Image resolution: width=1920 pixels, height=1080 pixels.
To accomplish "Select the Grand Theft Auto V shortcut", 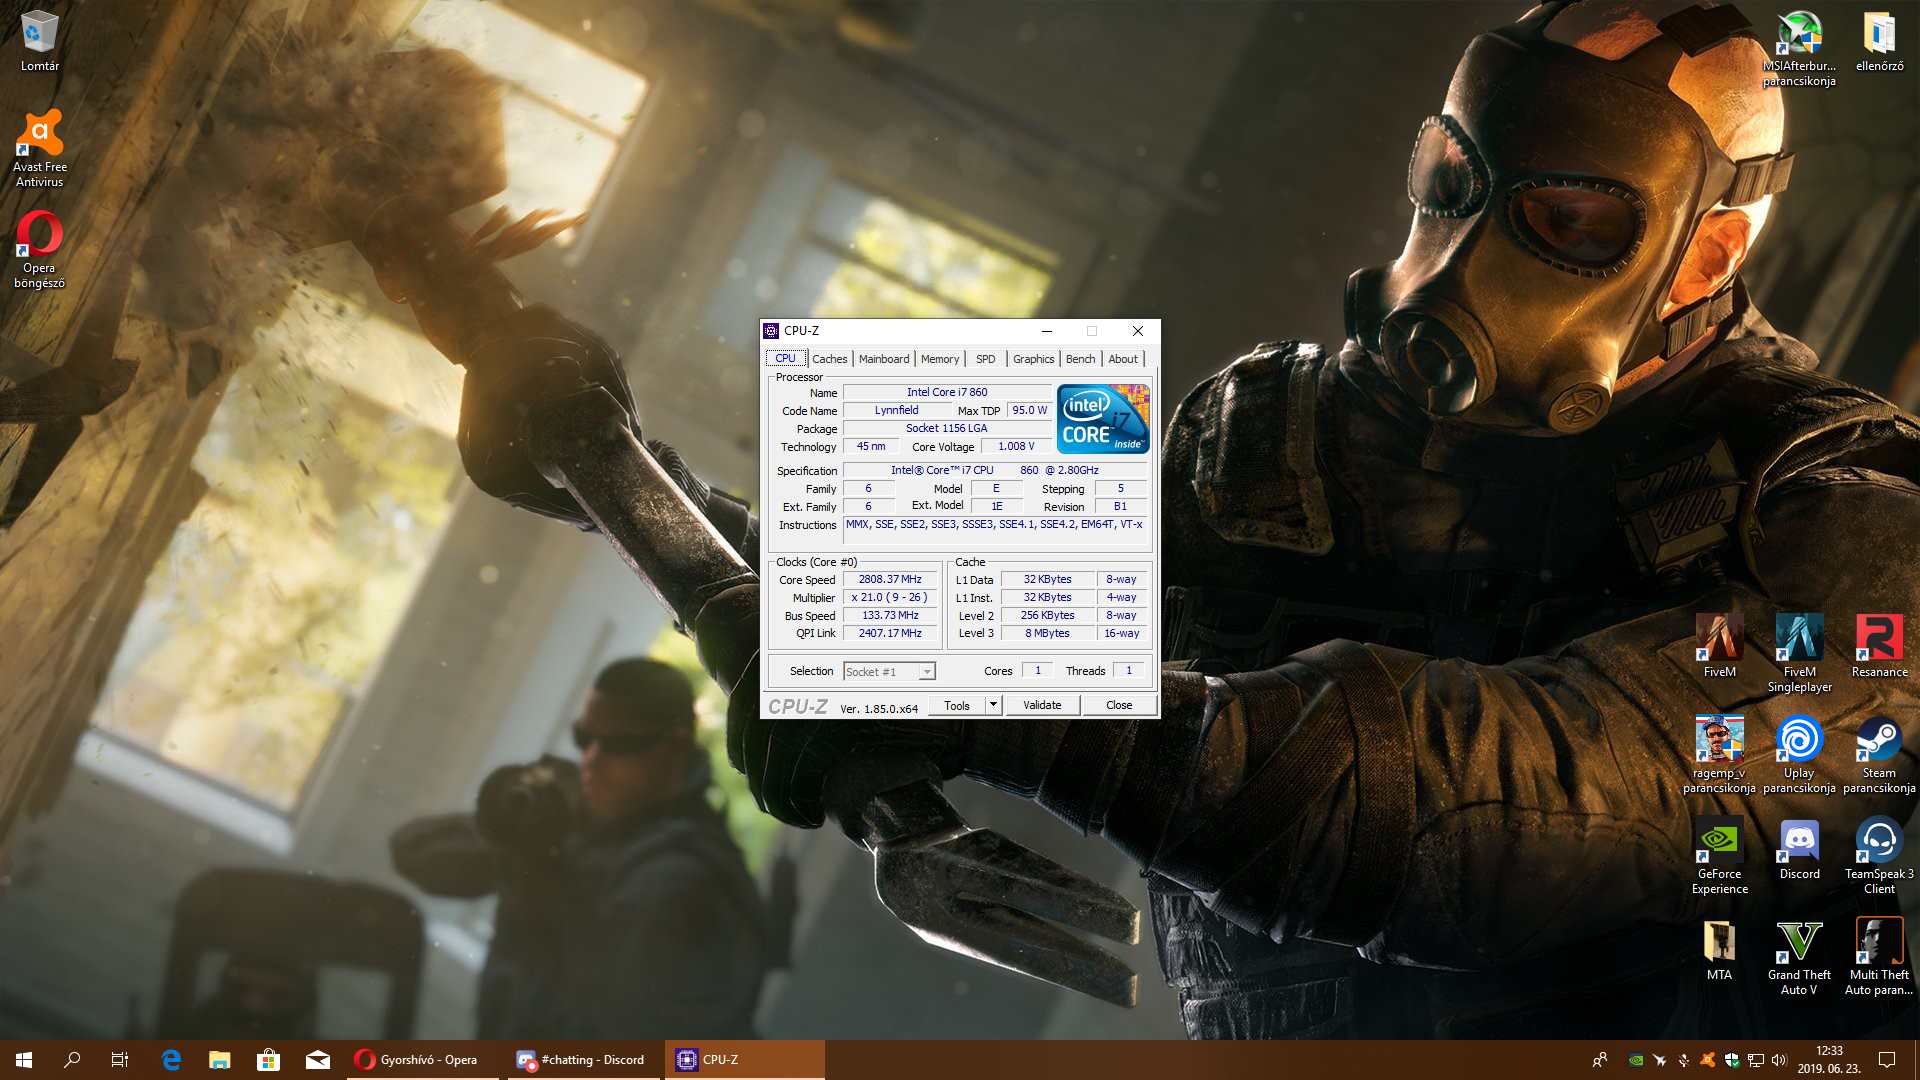I will pos(1799,957).
